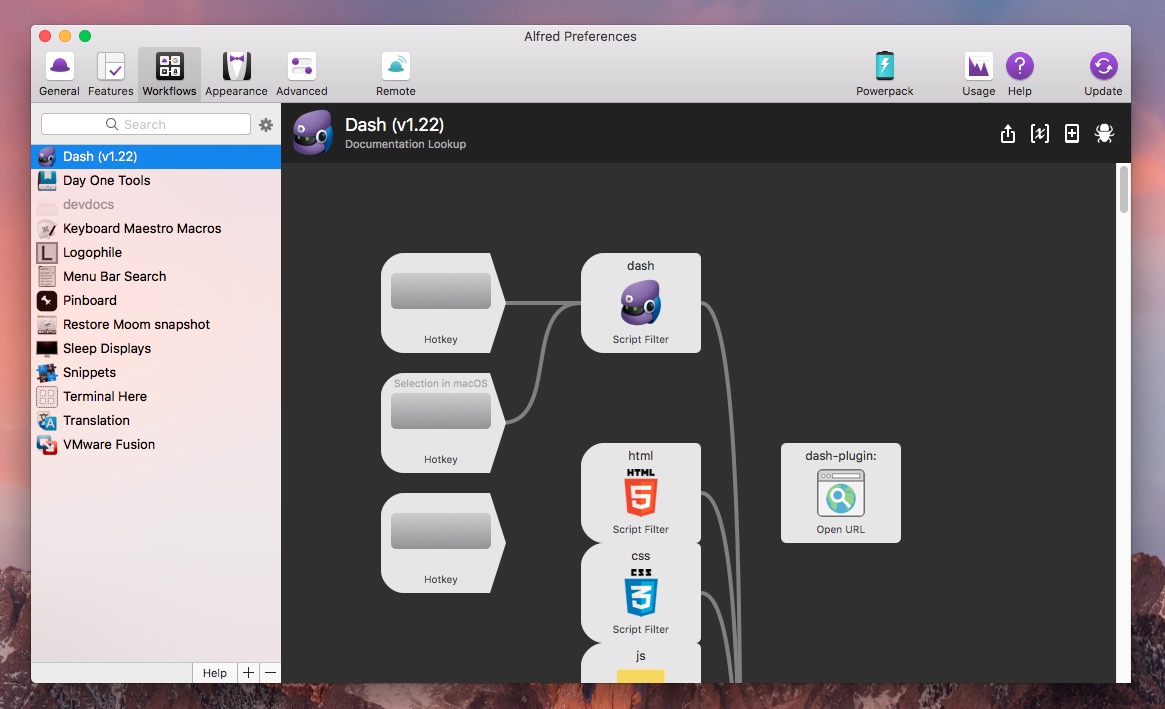1165x709 pixels.
Task: Click the Help button below workflow list
Action: (215, 673)
